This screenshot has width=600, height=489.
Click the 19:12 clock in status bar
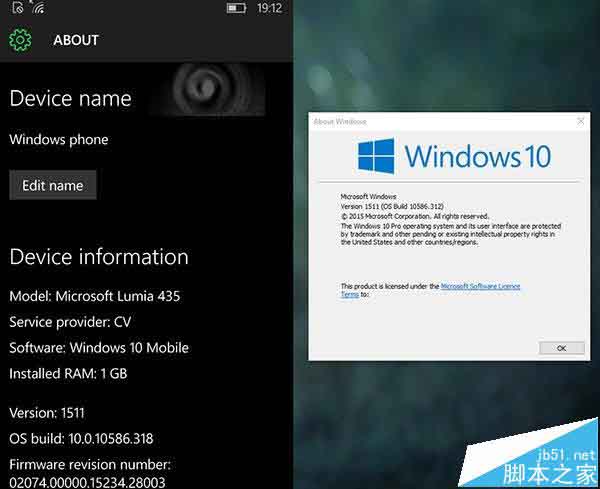(x=269, y=8)
